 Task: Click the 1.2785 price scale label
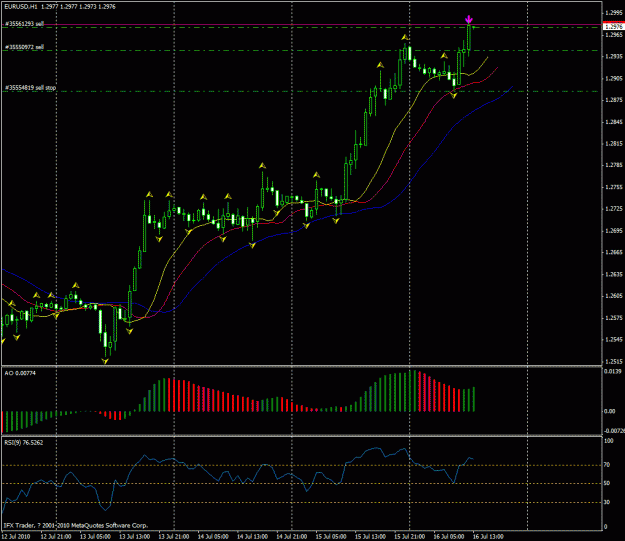point(613,165)
